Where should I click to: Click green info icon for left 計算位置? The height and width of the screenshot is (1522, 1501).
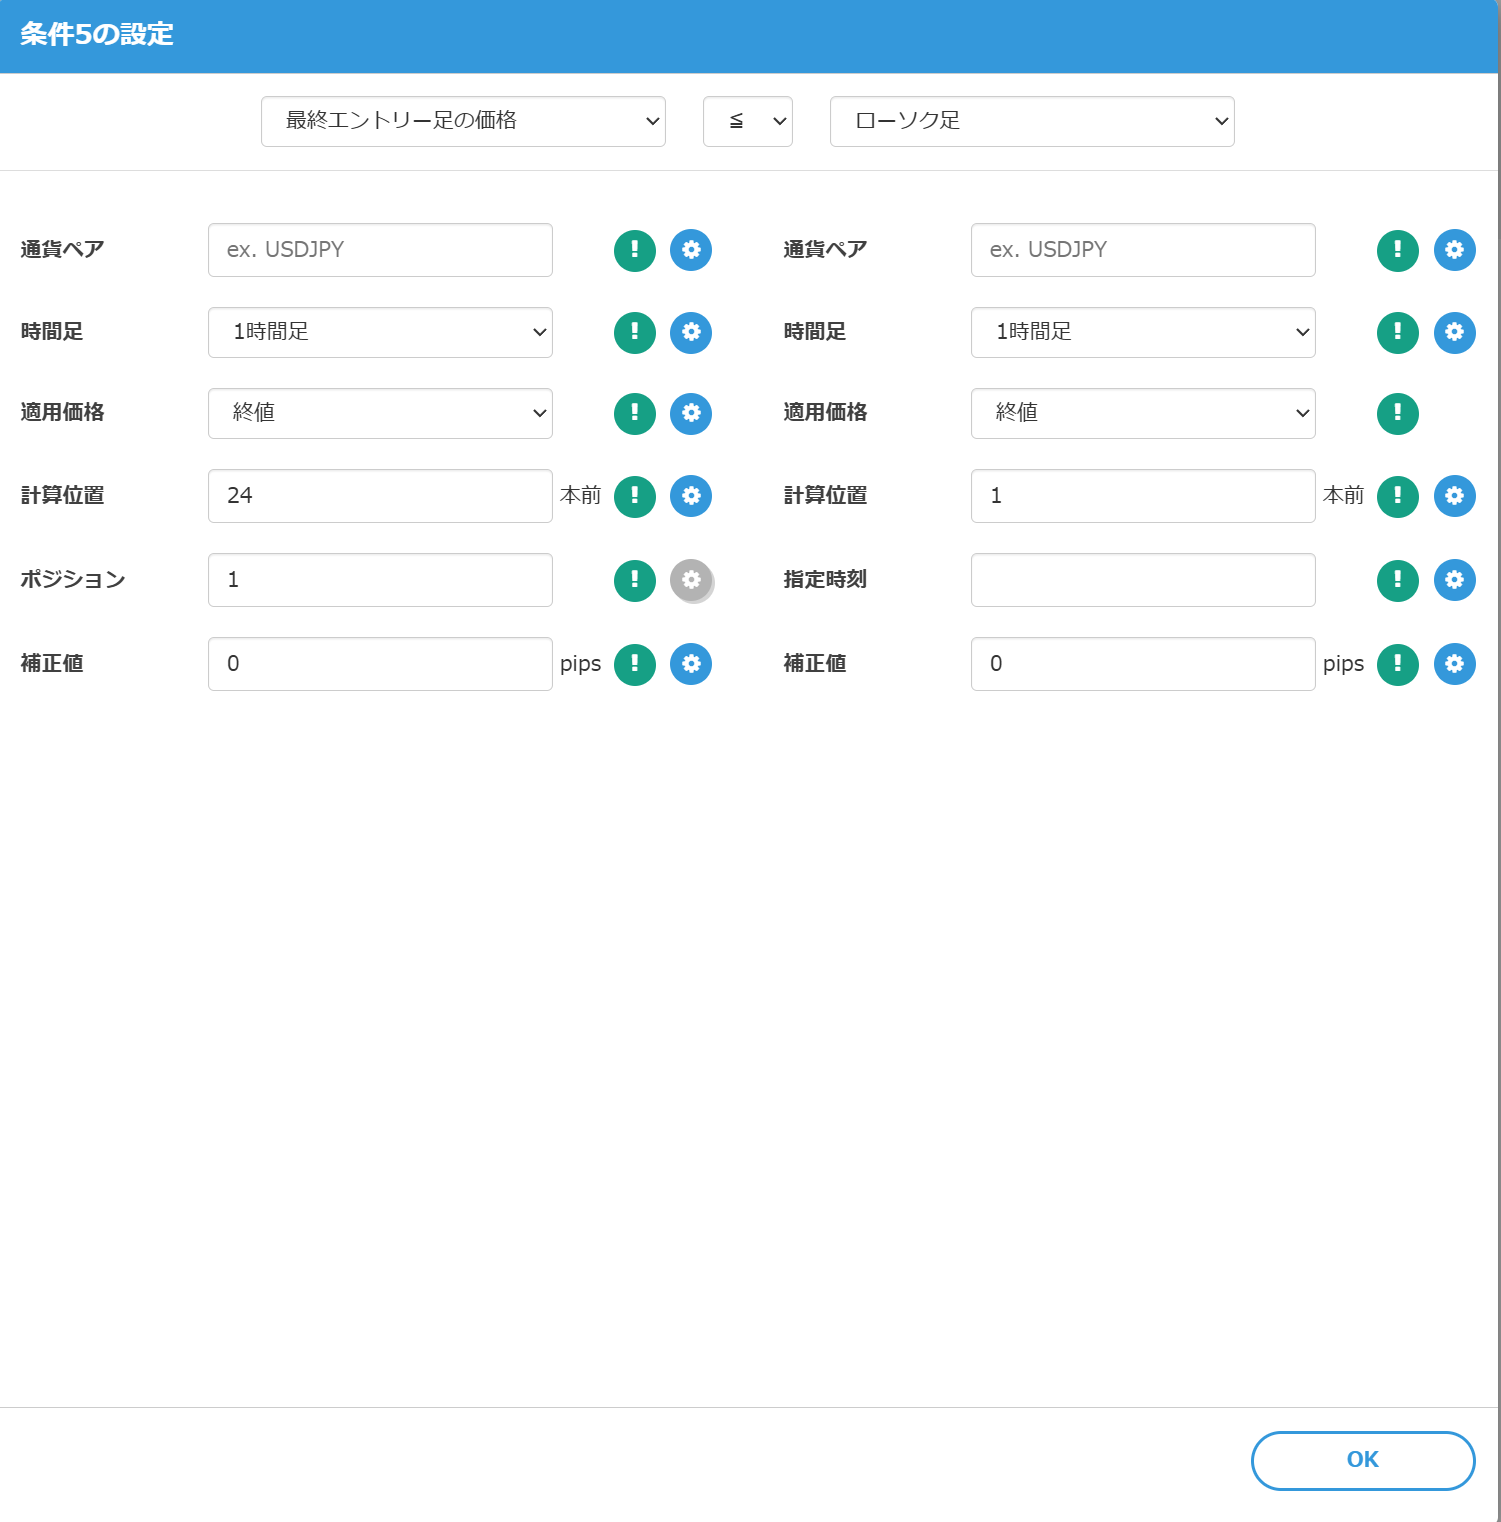point(634,496)
